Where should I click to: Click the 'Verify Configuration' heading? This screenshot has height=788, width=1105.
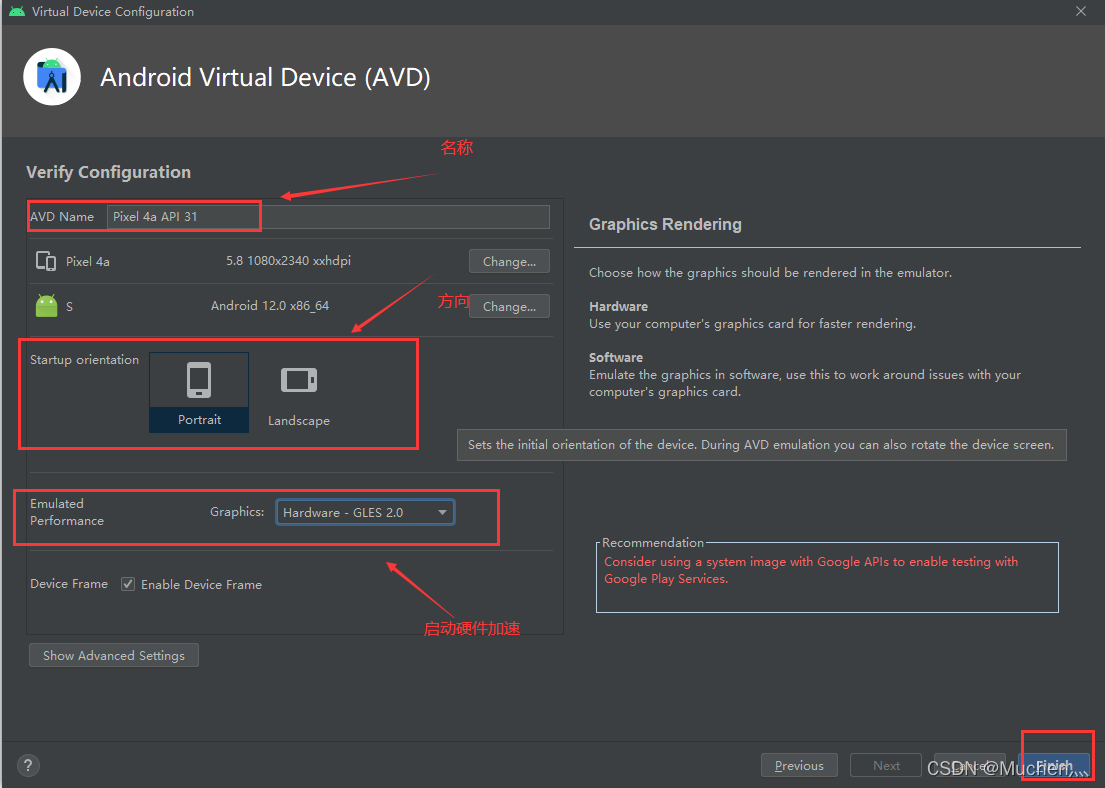[109, 172]
